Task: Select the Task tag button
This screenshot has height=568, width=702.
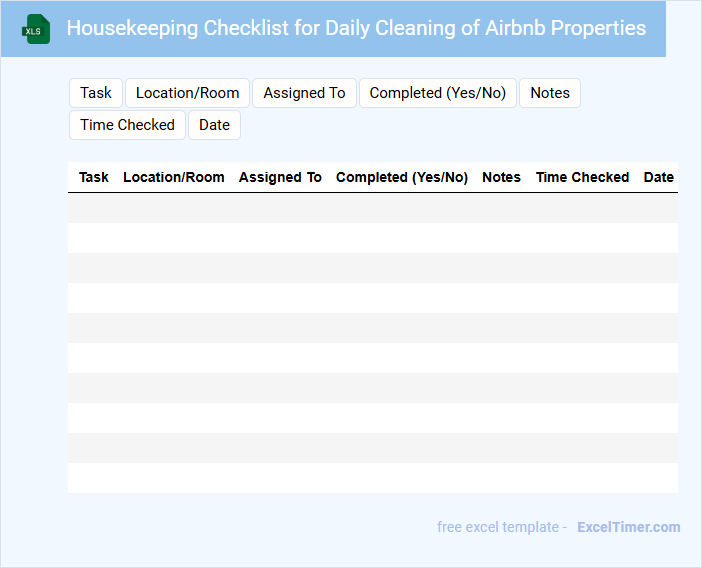Action: (96, 93)
